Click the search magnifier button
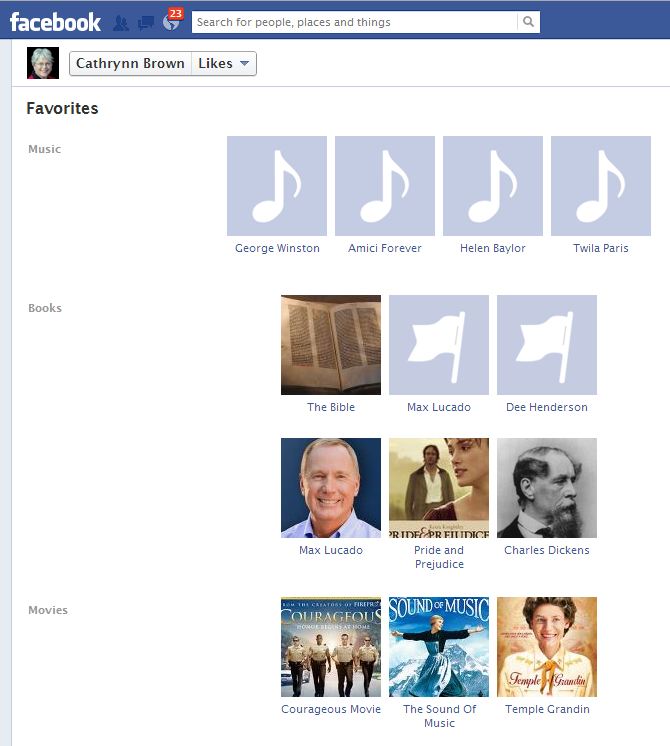Screen dimensions: 670x746 tap(528, 22)
